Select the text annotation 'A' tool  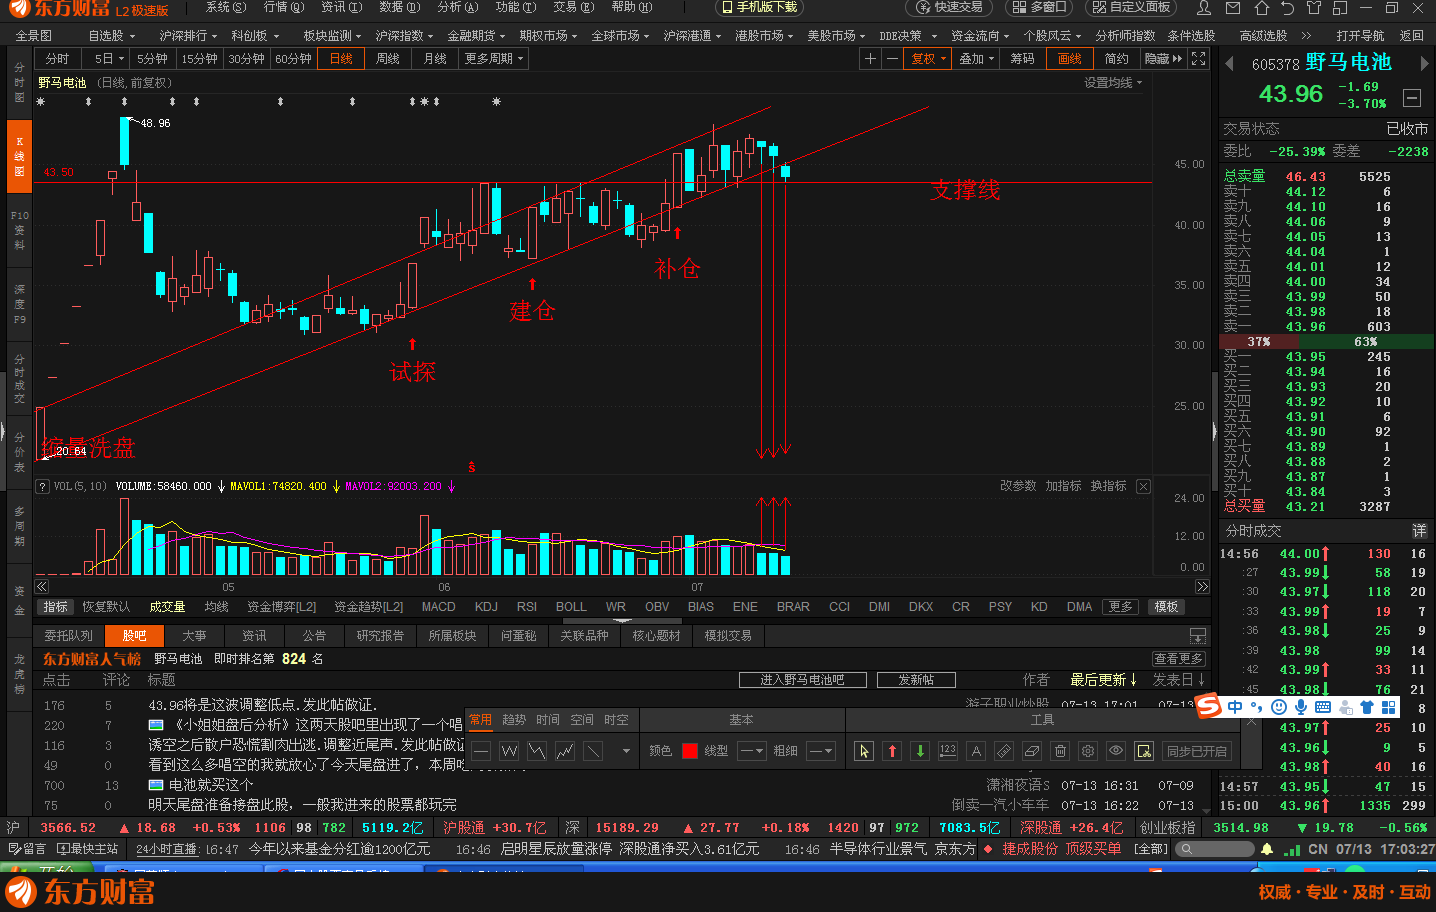pyautogui.click(x=976, y=751)
